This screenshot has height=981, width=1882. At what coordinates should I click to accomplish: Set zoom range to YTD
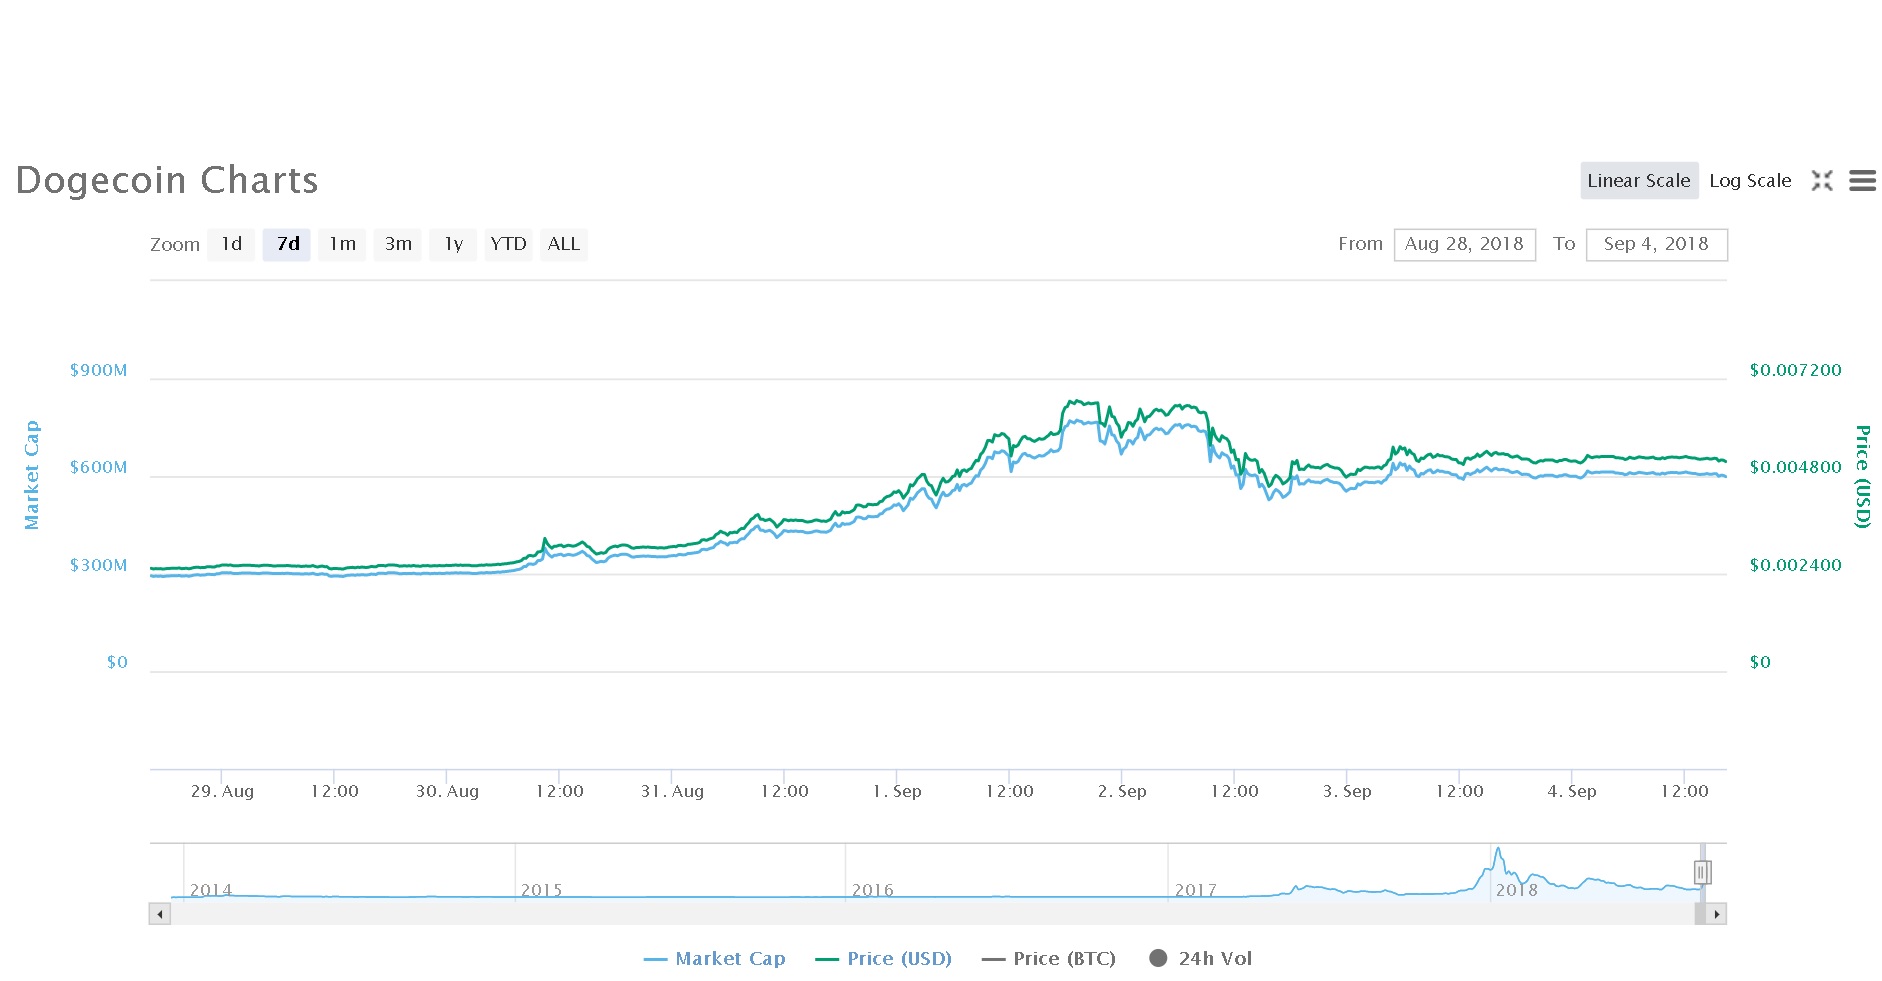pyautogui.click(x=508, y=244)
